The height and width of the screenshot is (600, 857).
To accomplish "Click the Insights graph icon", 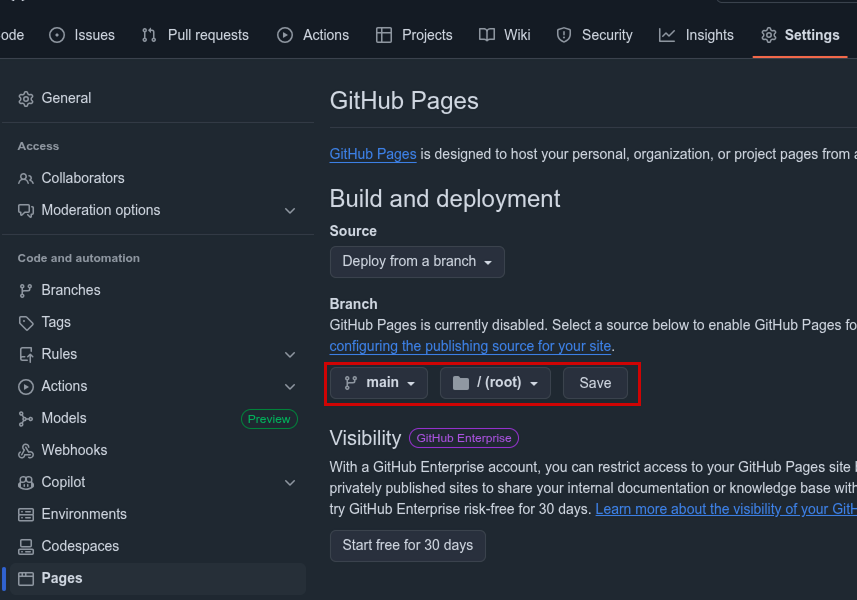I will click(x=667, y=36).
